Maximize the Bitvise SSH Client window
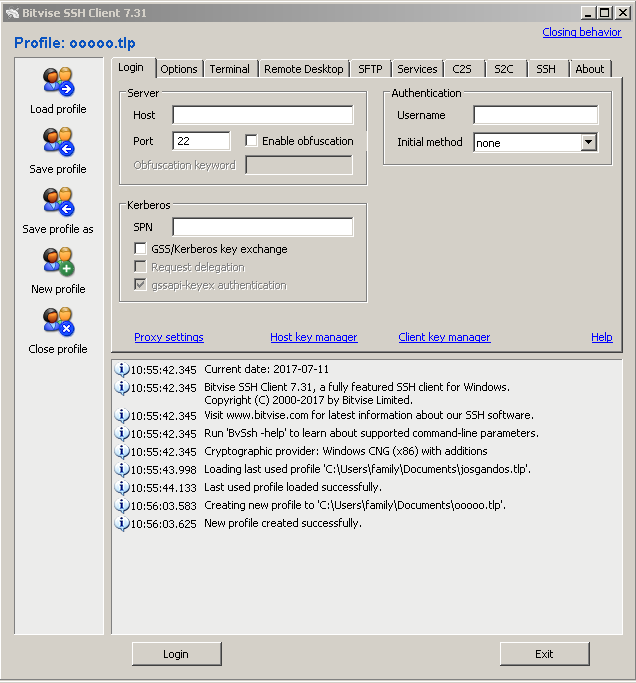The width and height of the screenshot is (636, 683). (x=605, y=13)
